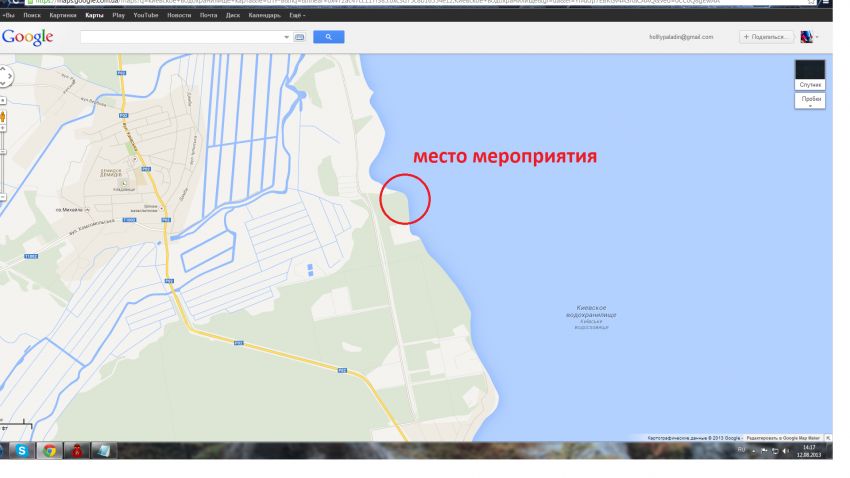Image resolution: width=850 pixels, height=478 pixels.
Task: Open Почта link in the top bar
Action: tap(208, 15)
